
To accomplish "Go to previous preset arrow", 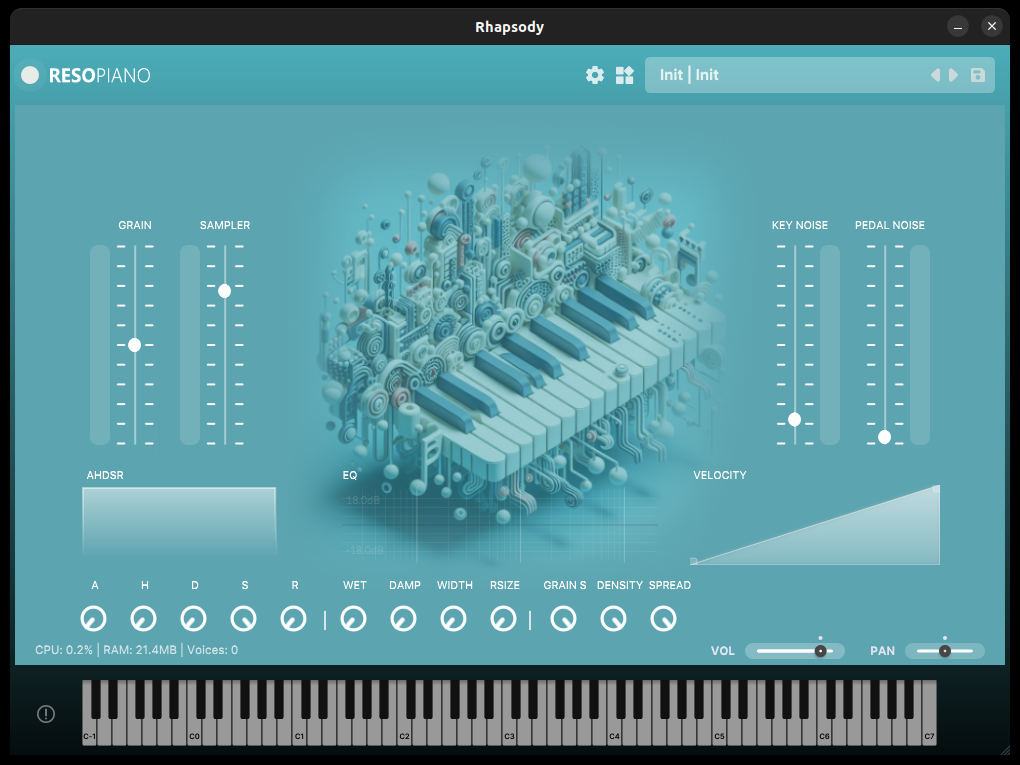I will coord(935,75).
